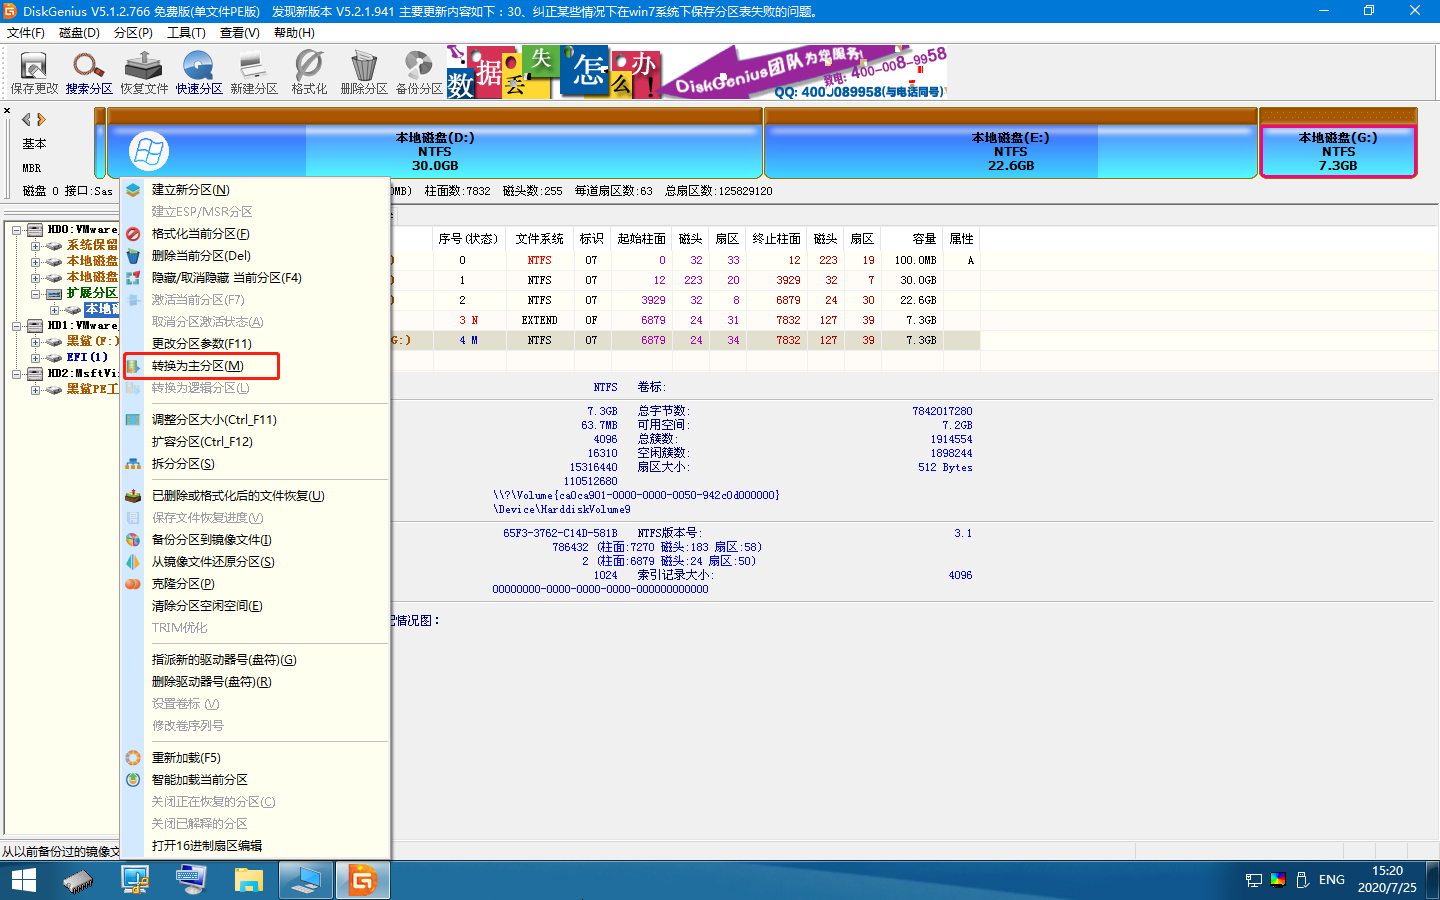Expand the 黑鲨PE partition tree node

(x=35, y=390)
